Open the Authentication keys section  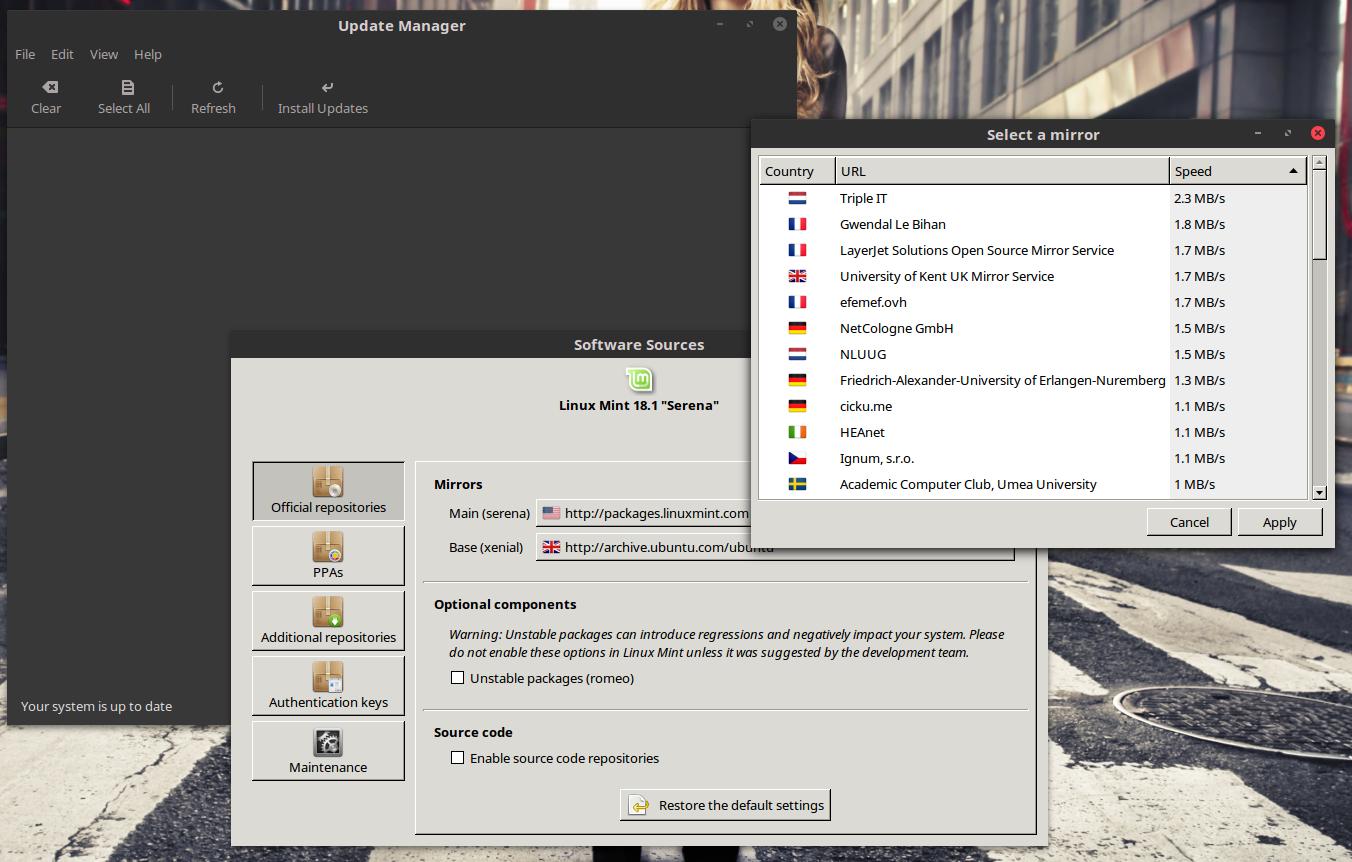click(328, 686)
